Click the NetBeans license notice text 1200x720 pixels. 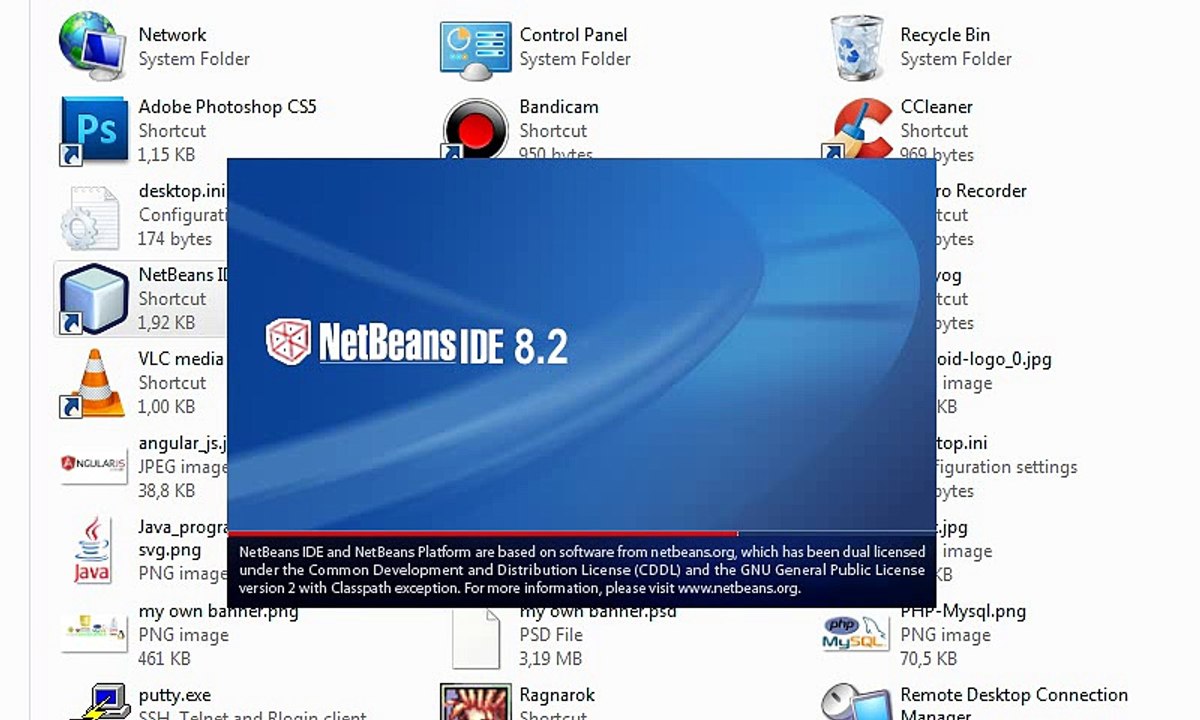click(x=582, y=570)
